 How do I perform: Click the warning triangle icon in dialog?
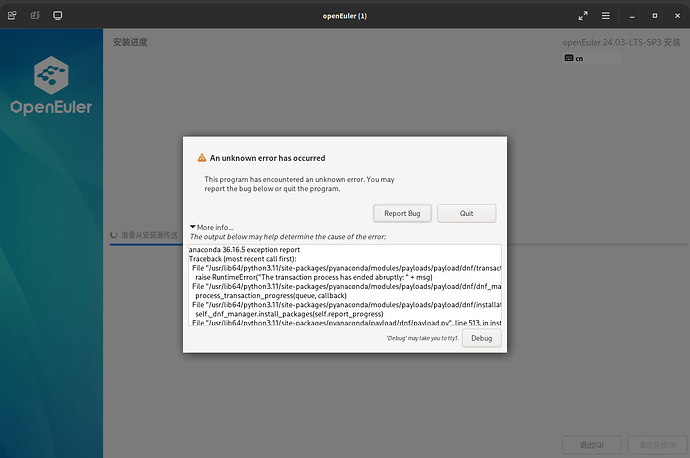[x=201, y=158]
